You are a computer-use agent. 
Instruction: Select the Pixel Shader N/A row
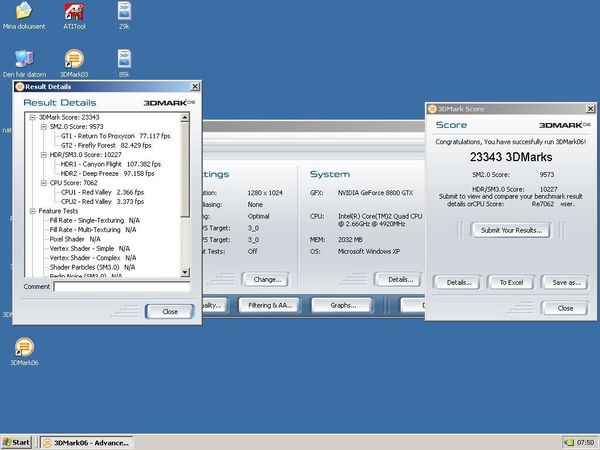coord(75,239)
